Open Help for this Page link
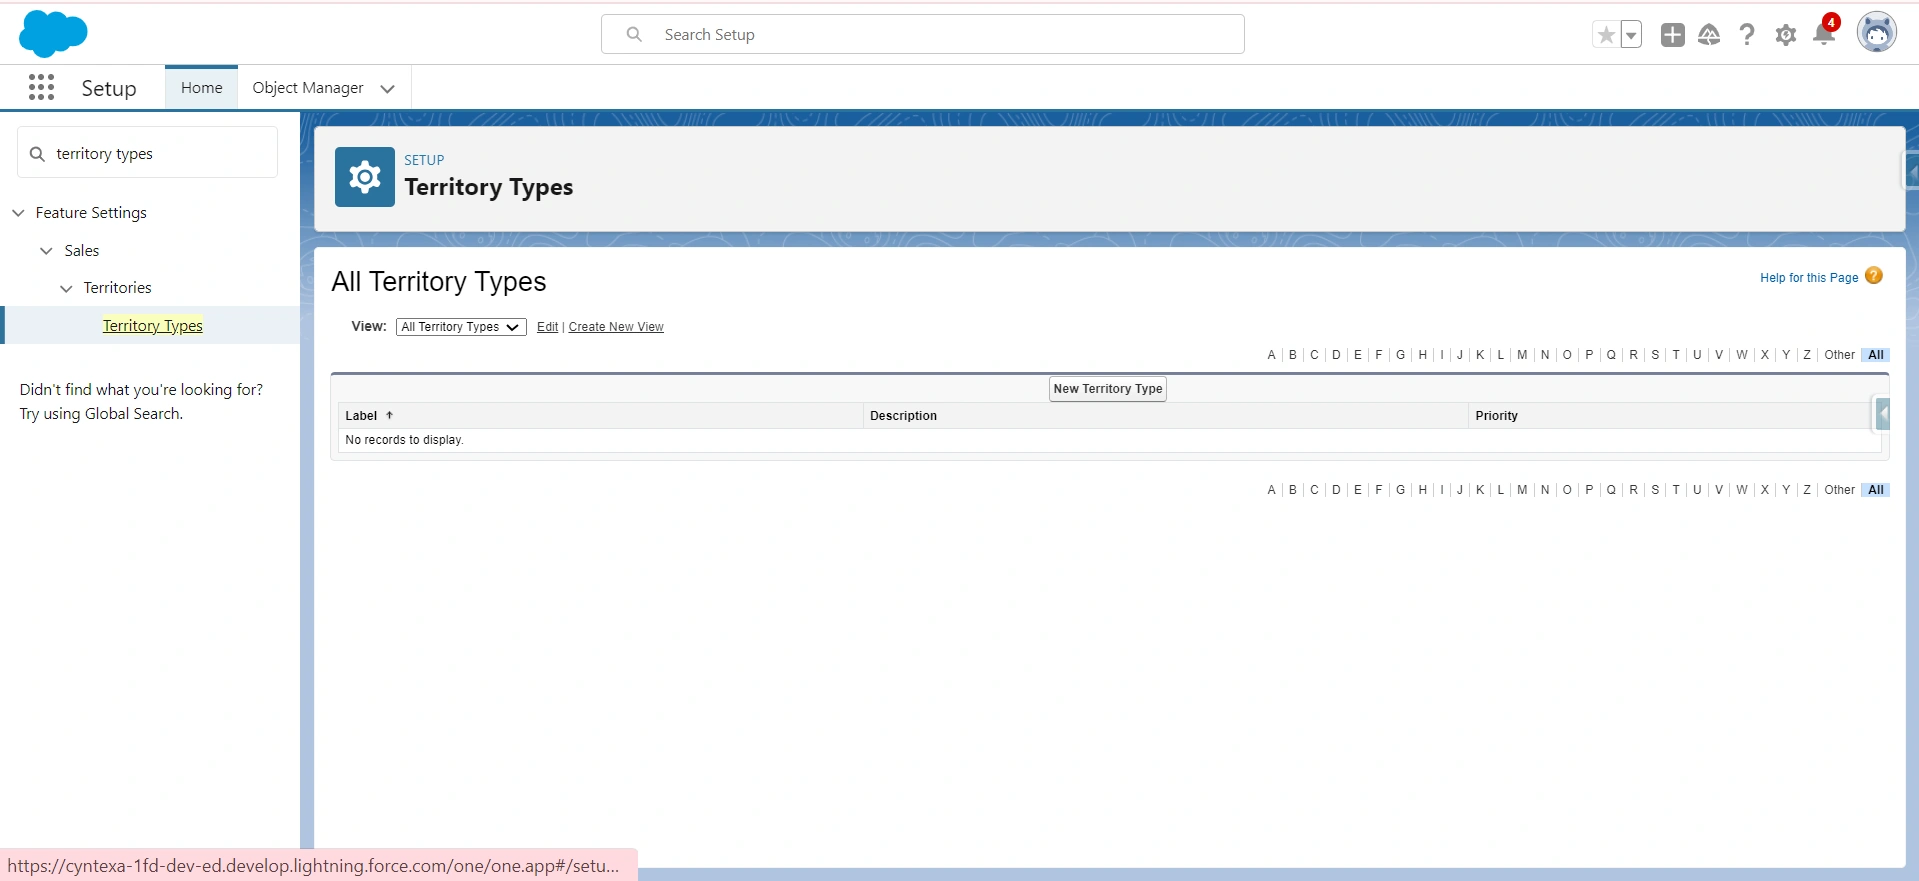 tap(1809, 278)
